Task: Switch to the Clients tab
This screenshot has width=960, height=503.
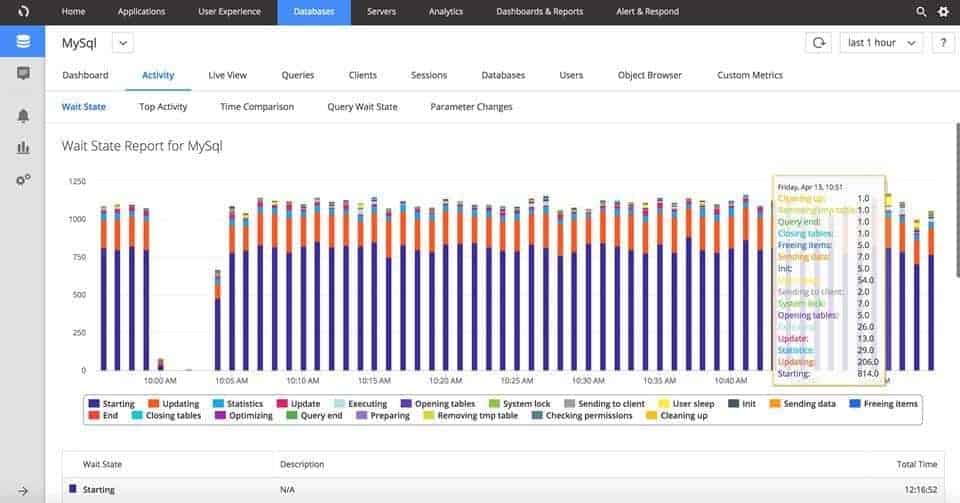Action: [362, 75]
